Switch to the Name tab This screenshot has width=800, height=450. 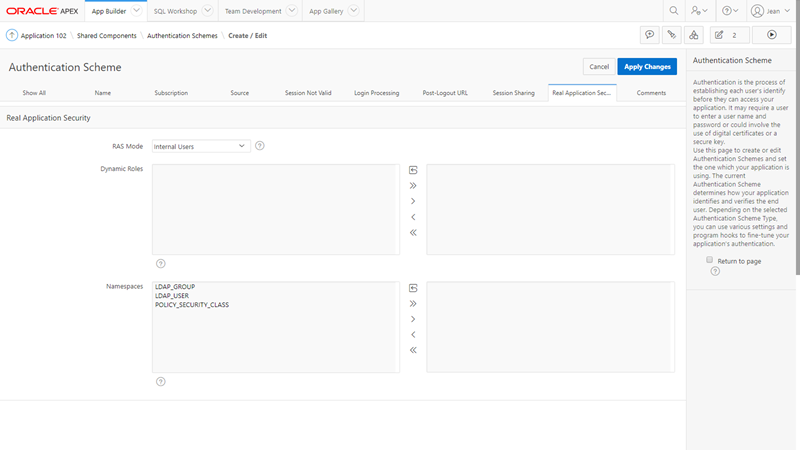(x=103, y=93)
